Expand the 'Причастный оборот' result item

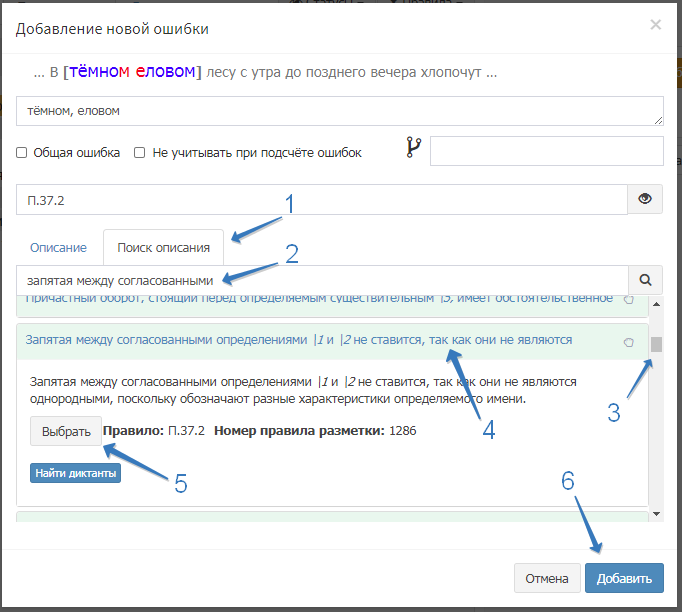point(300,299)
